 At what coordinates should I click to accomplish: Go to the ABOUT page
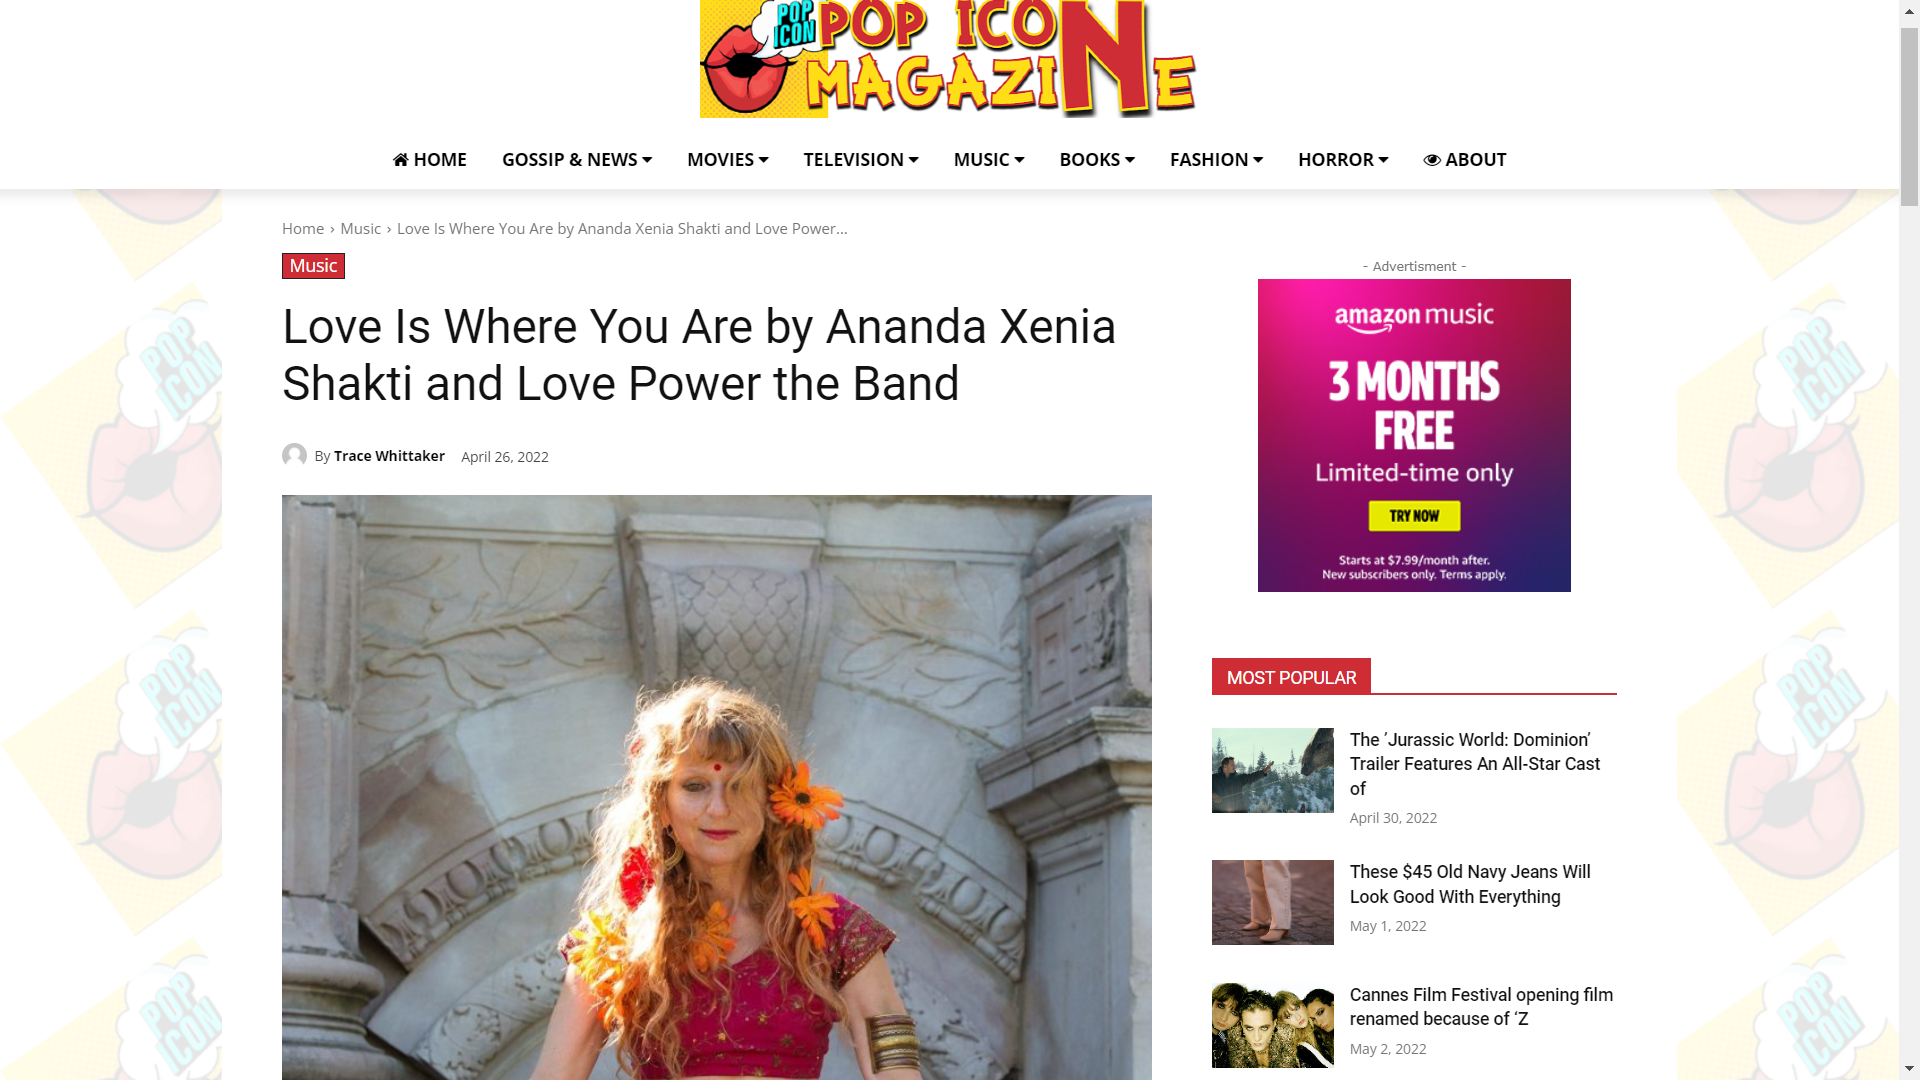point(1465,160)
